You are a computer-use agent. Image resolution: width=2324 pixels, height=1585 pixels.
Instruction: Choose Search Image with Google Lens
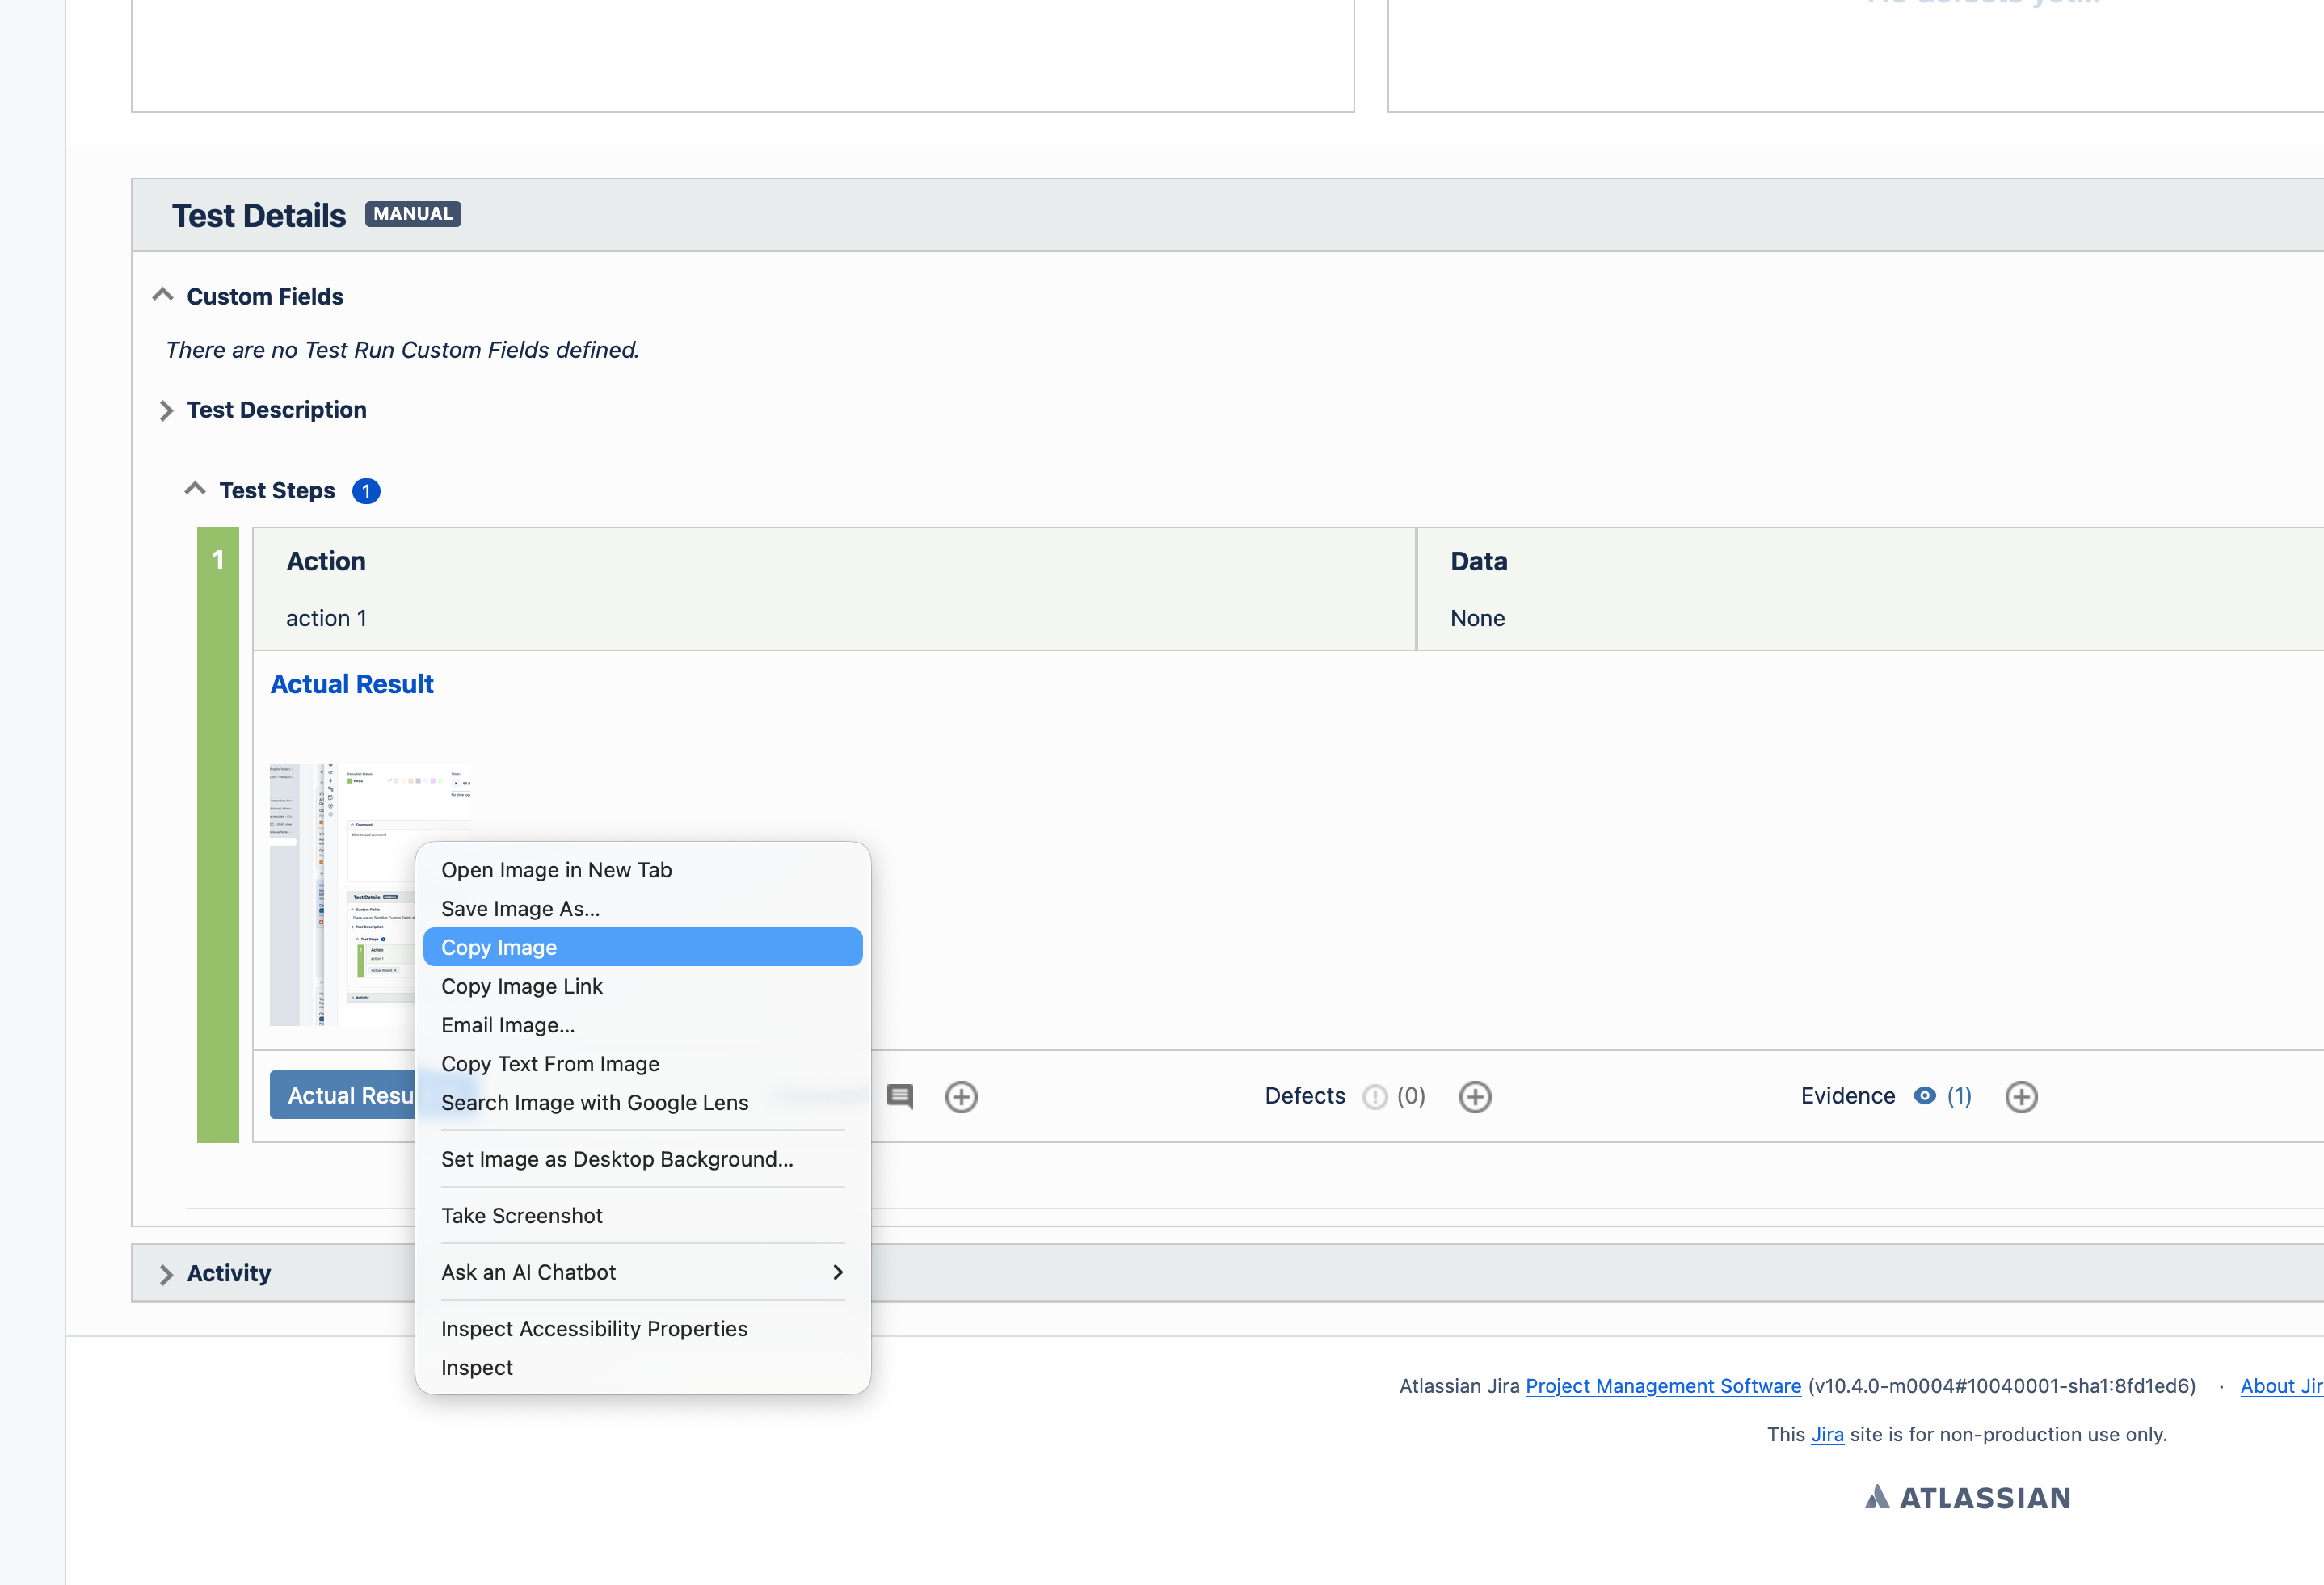point(643,1102)
